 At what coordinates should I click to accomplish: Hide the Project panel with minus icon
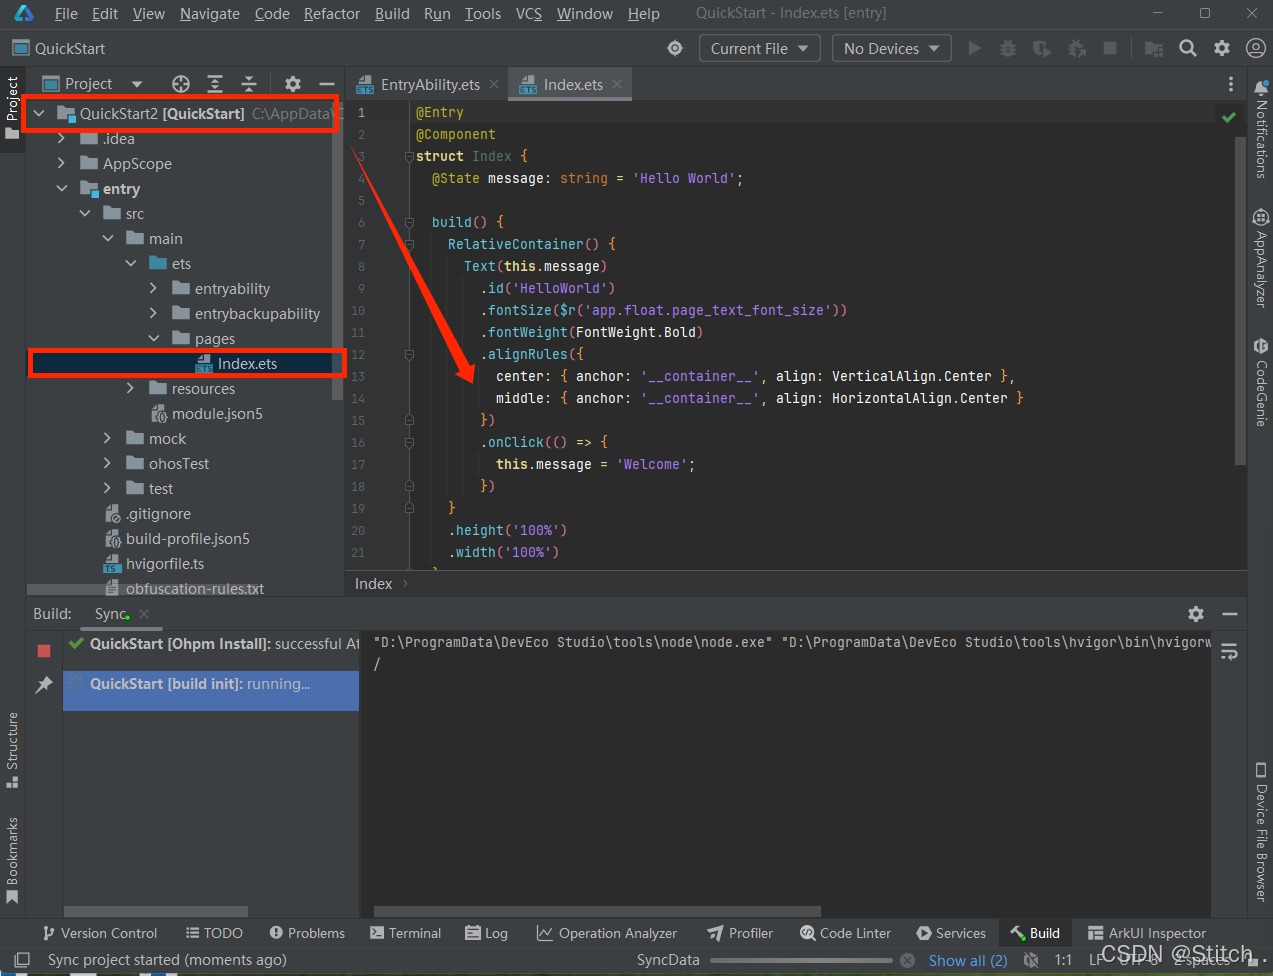[326, 84]
